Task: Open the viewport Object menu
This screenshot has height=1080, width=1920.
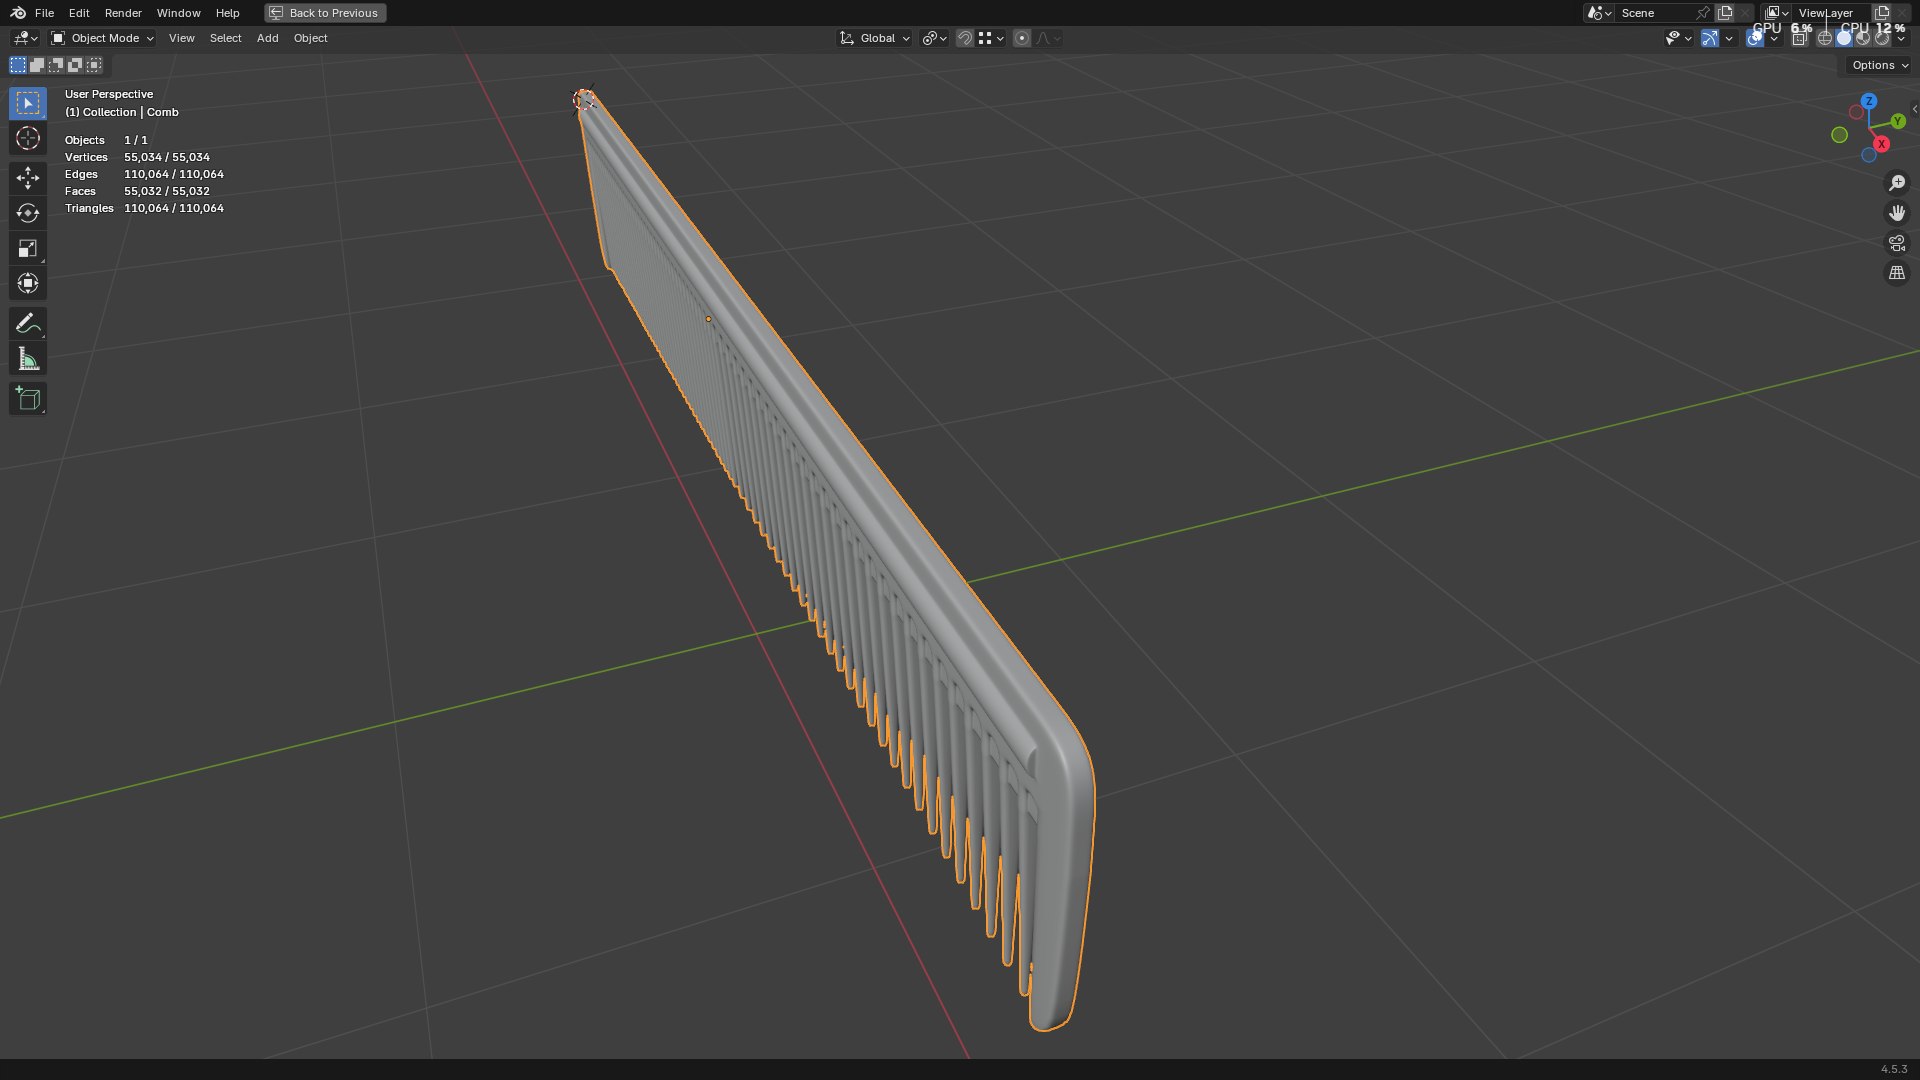Action: 310,38
